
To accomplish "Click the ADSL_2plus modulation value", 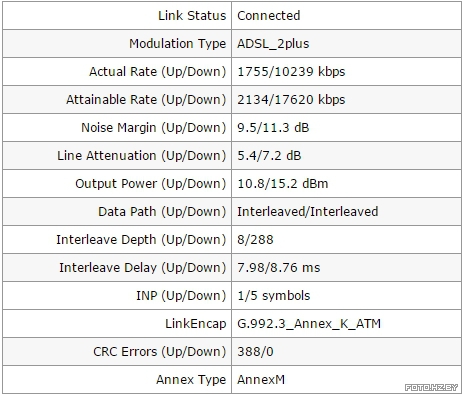I will pos(273,44).
